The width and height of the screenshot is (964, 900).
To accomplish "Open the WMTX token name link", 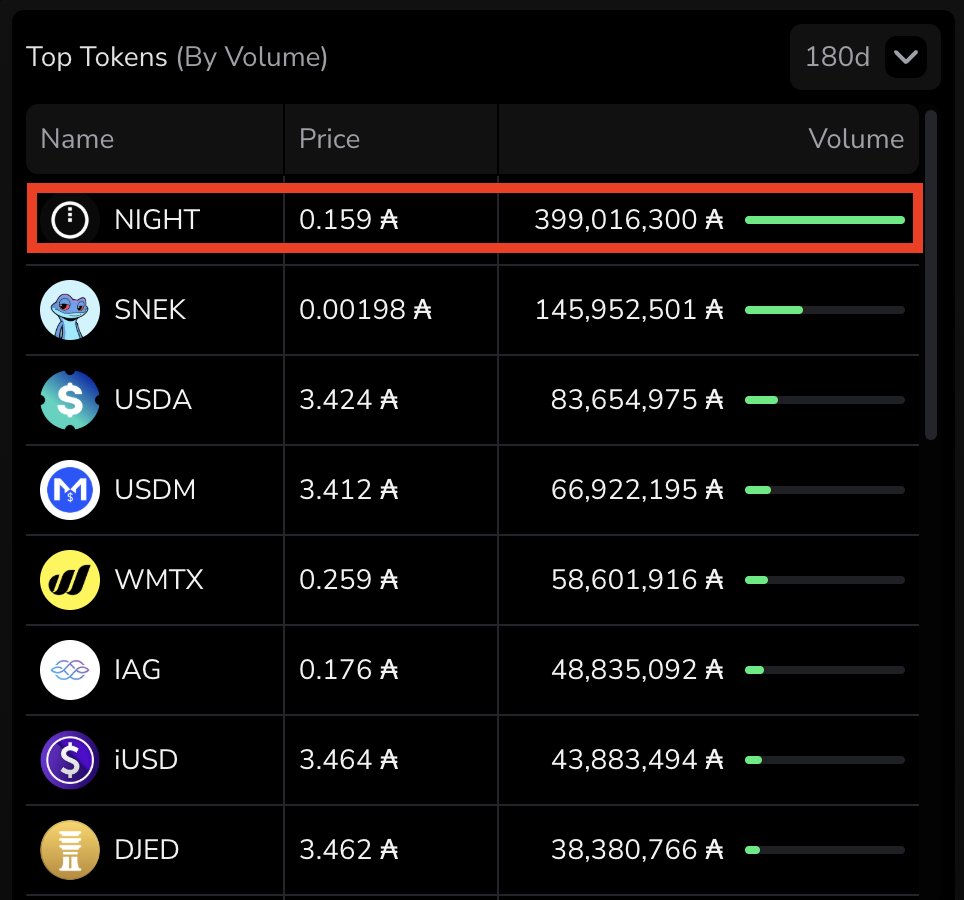I will [x=159, y=580].
